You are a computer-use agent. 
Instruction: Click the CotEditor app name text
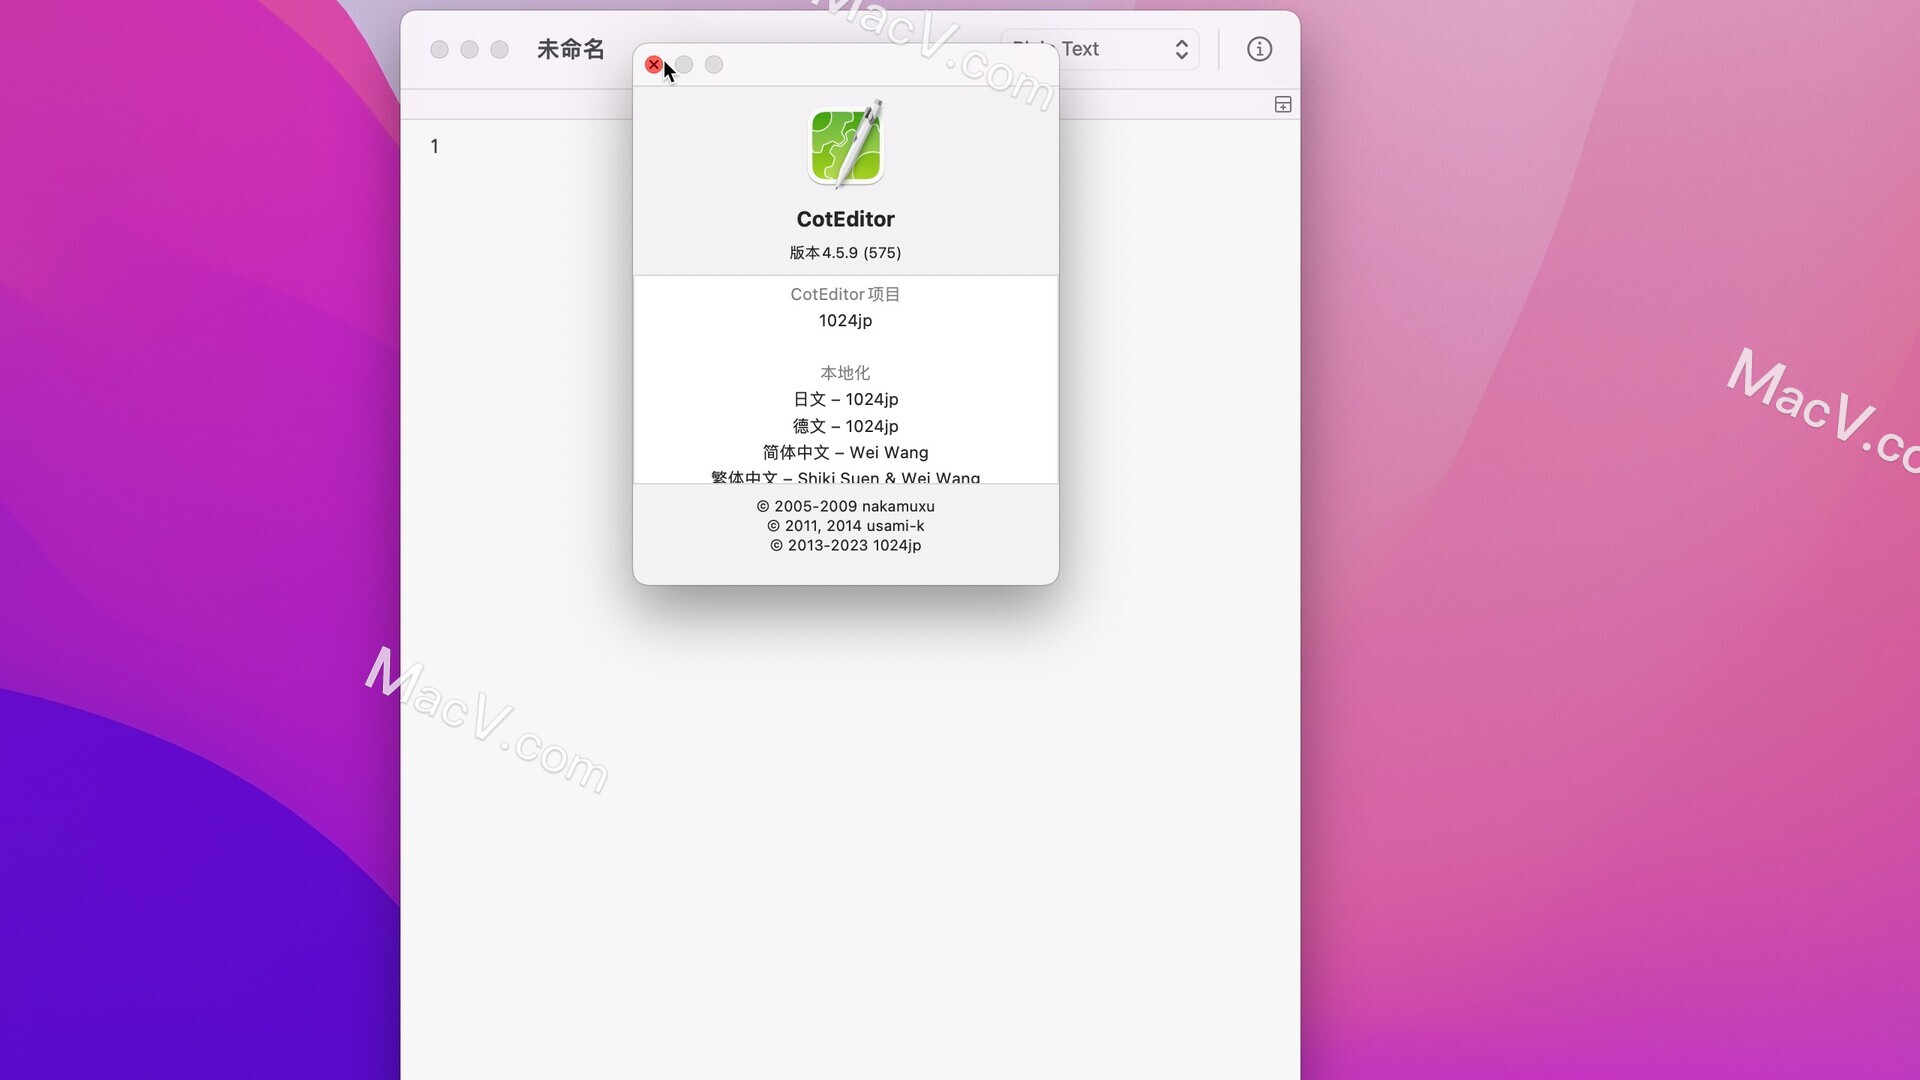pos(846,219)
